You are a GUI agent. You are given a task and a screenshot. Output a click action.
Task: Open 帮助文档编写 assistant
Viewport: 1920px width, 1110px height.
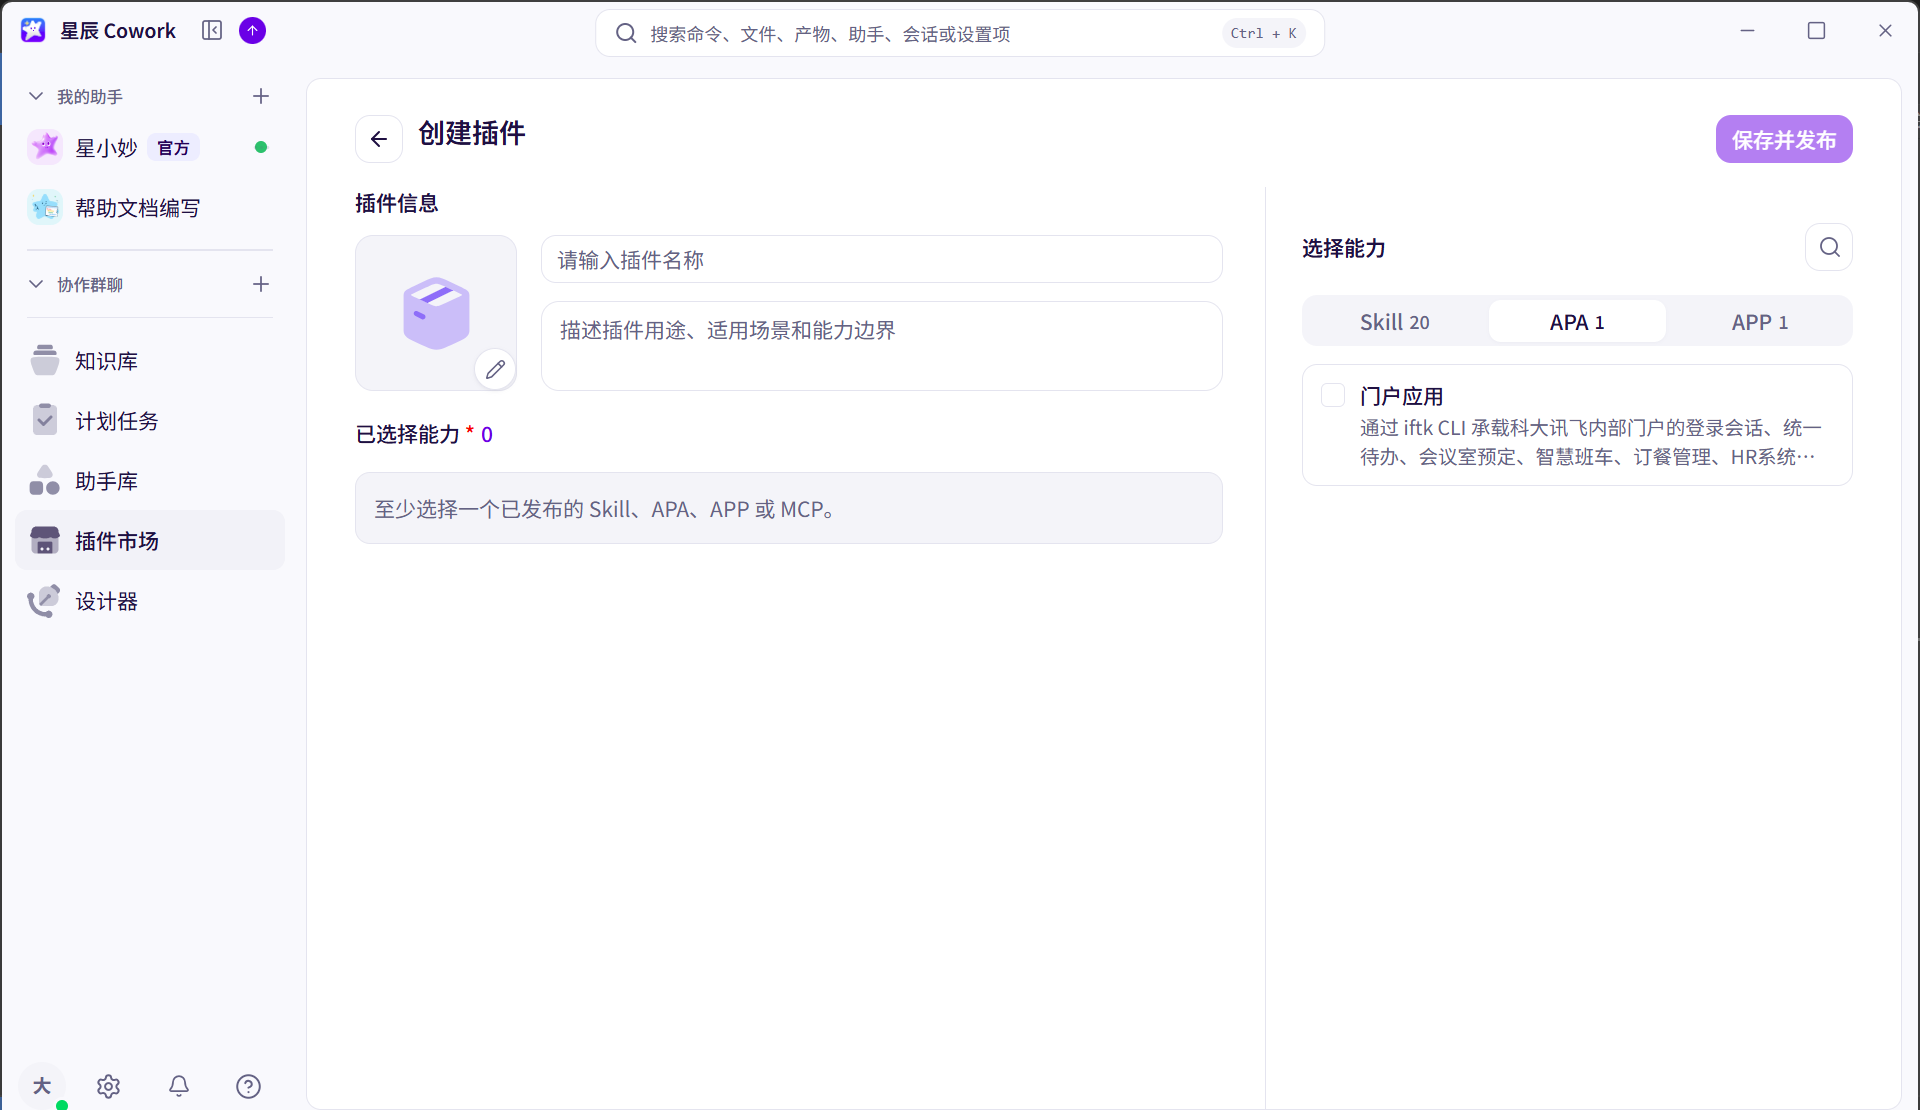[x=150, y=208]
